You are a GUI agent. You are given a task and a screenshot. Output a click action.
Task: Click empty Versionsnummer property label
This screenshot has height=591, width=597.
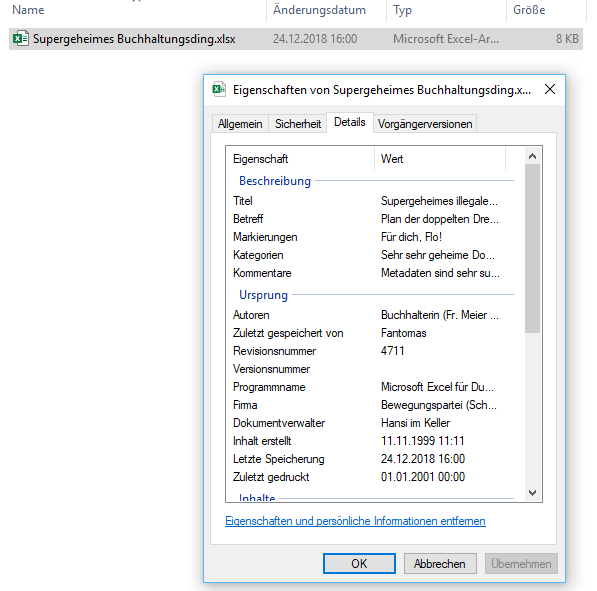[271, 369]
